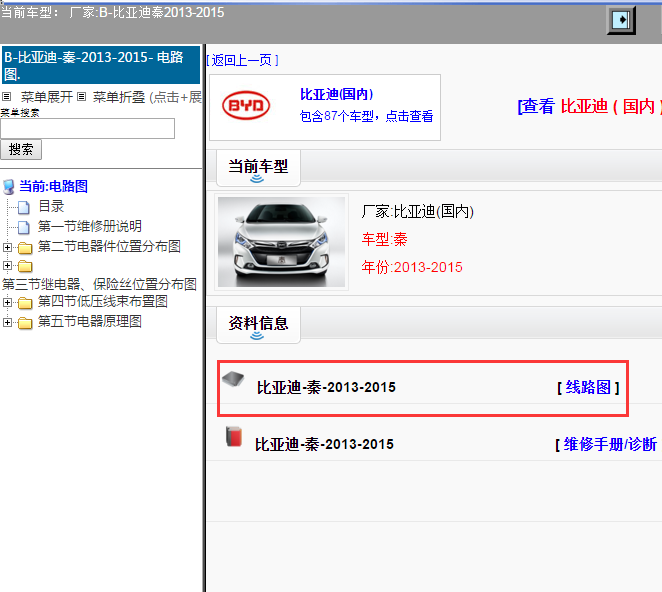Click the 菜单展开 text
This screenshot has height=592, width=662.
pyautogui.click(x=47, y=97)
